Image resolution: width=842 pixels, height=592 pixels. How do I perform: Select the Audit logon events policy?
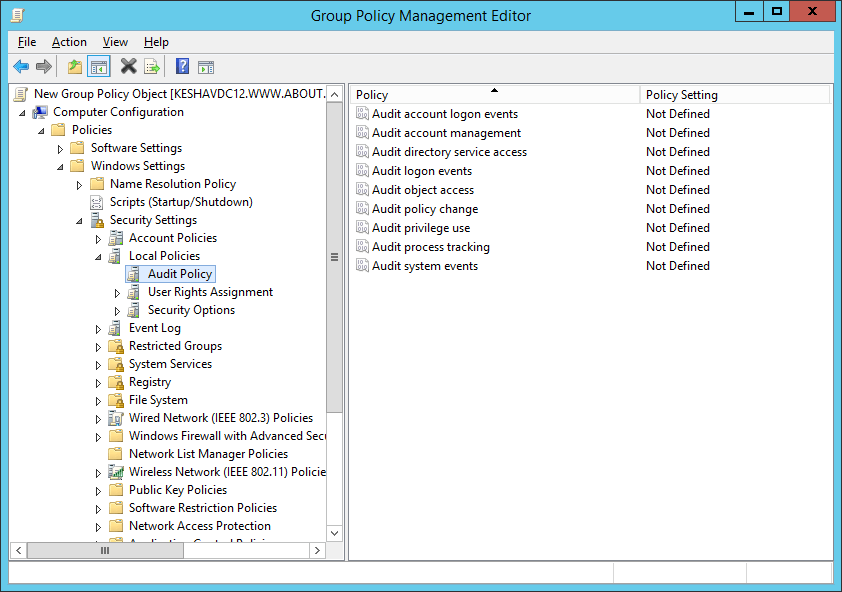pos(422,171)
